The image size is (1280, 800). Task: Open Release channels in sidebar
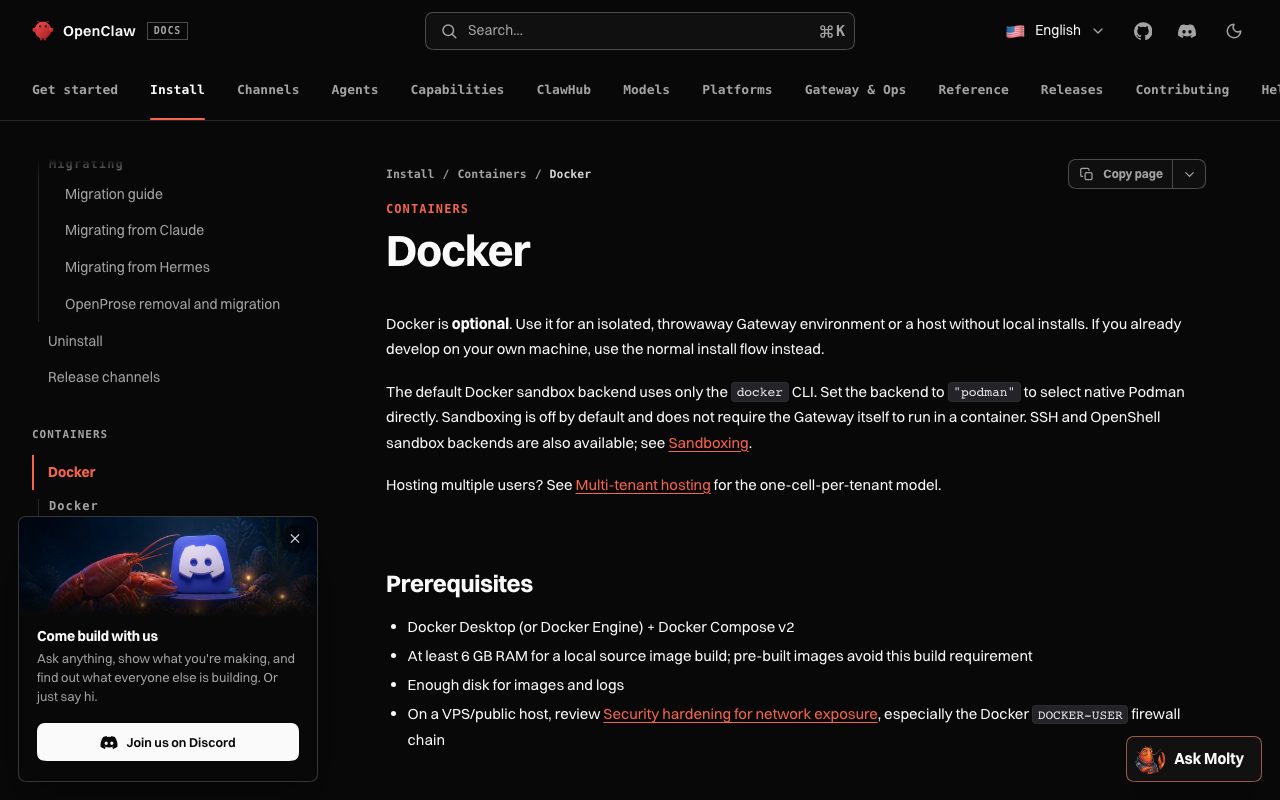(x=104, y=377)
